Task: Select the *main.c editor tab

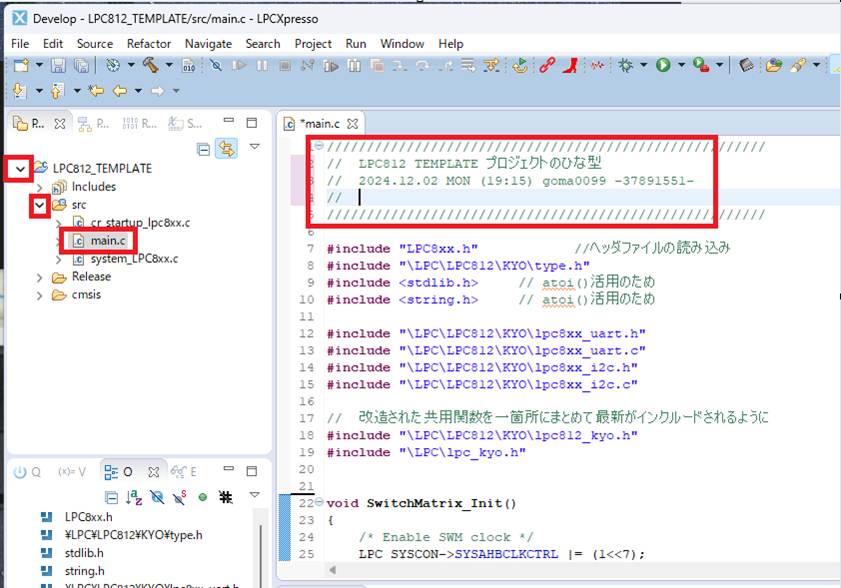Action: [x=318, y=124]
